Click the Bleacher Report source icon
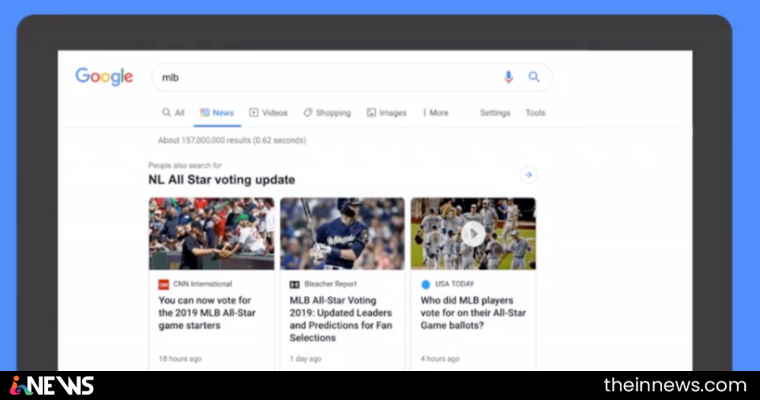 pyautogui.click(x=294, y=284)
